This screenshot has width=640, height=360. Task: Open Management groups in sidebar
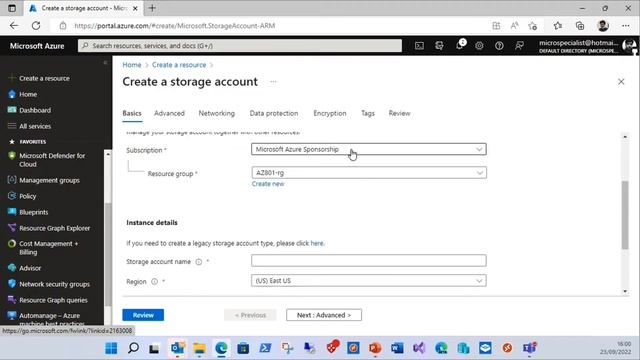[x=49, y=180]
